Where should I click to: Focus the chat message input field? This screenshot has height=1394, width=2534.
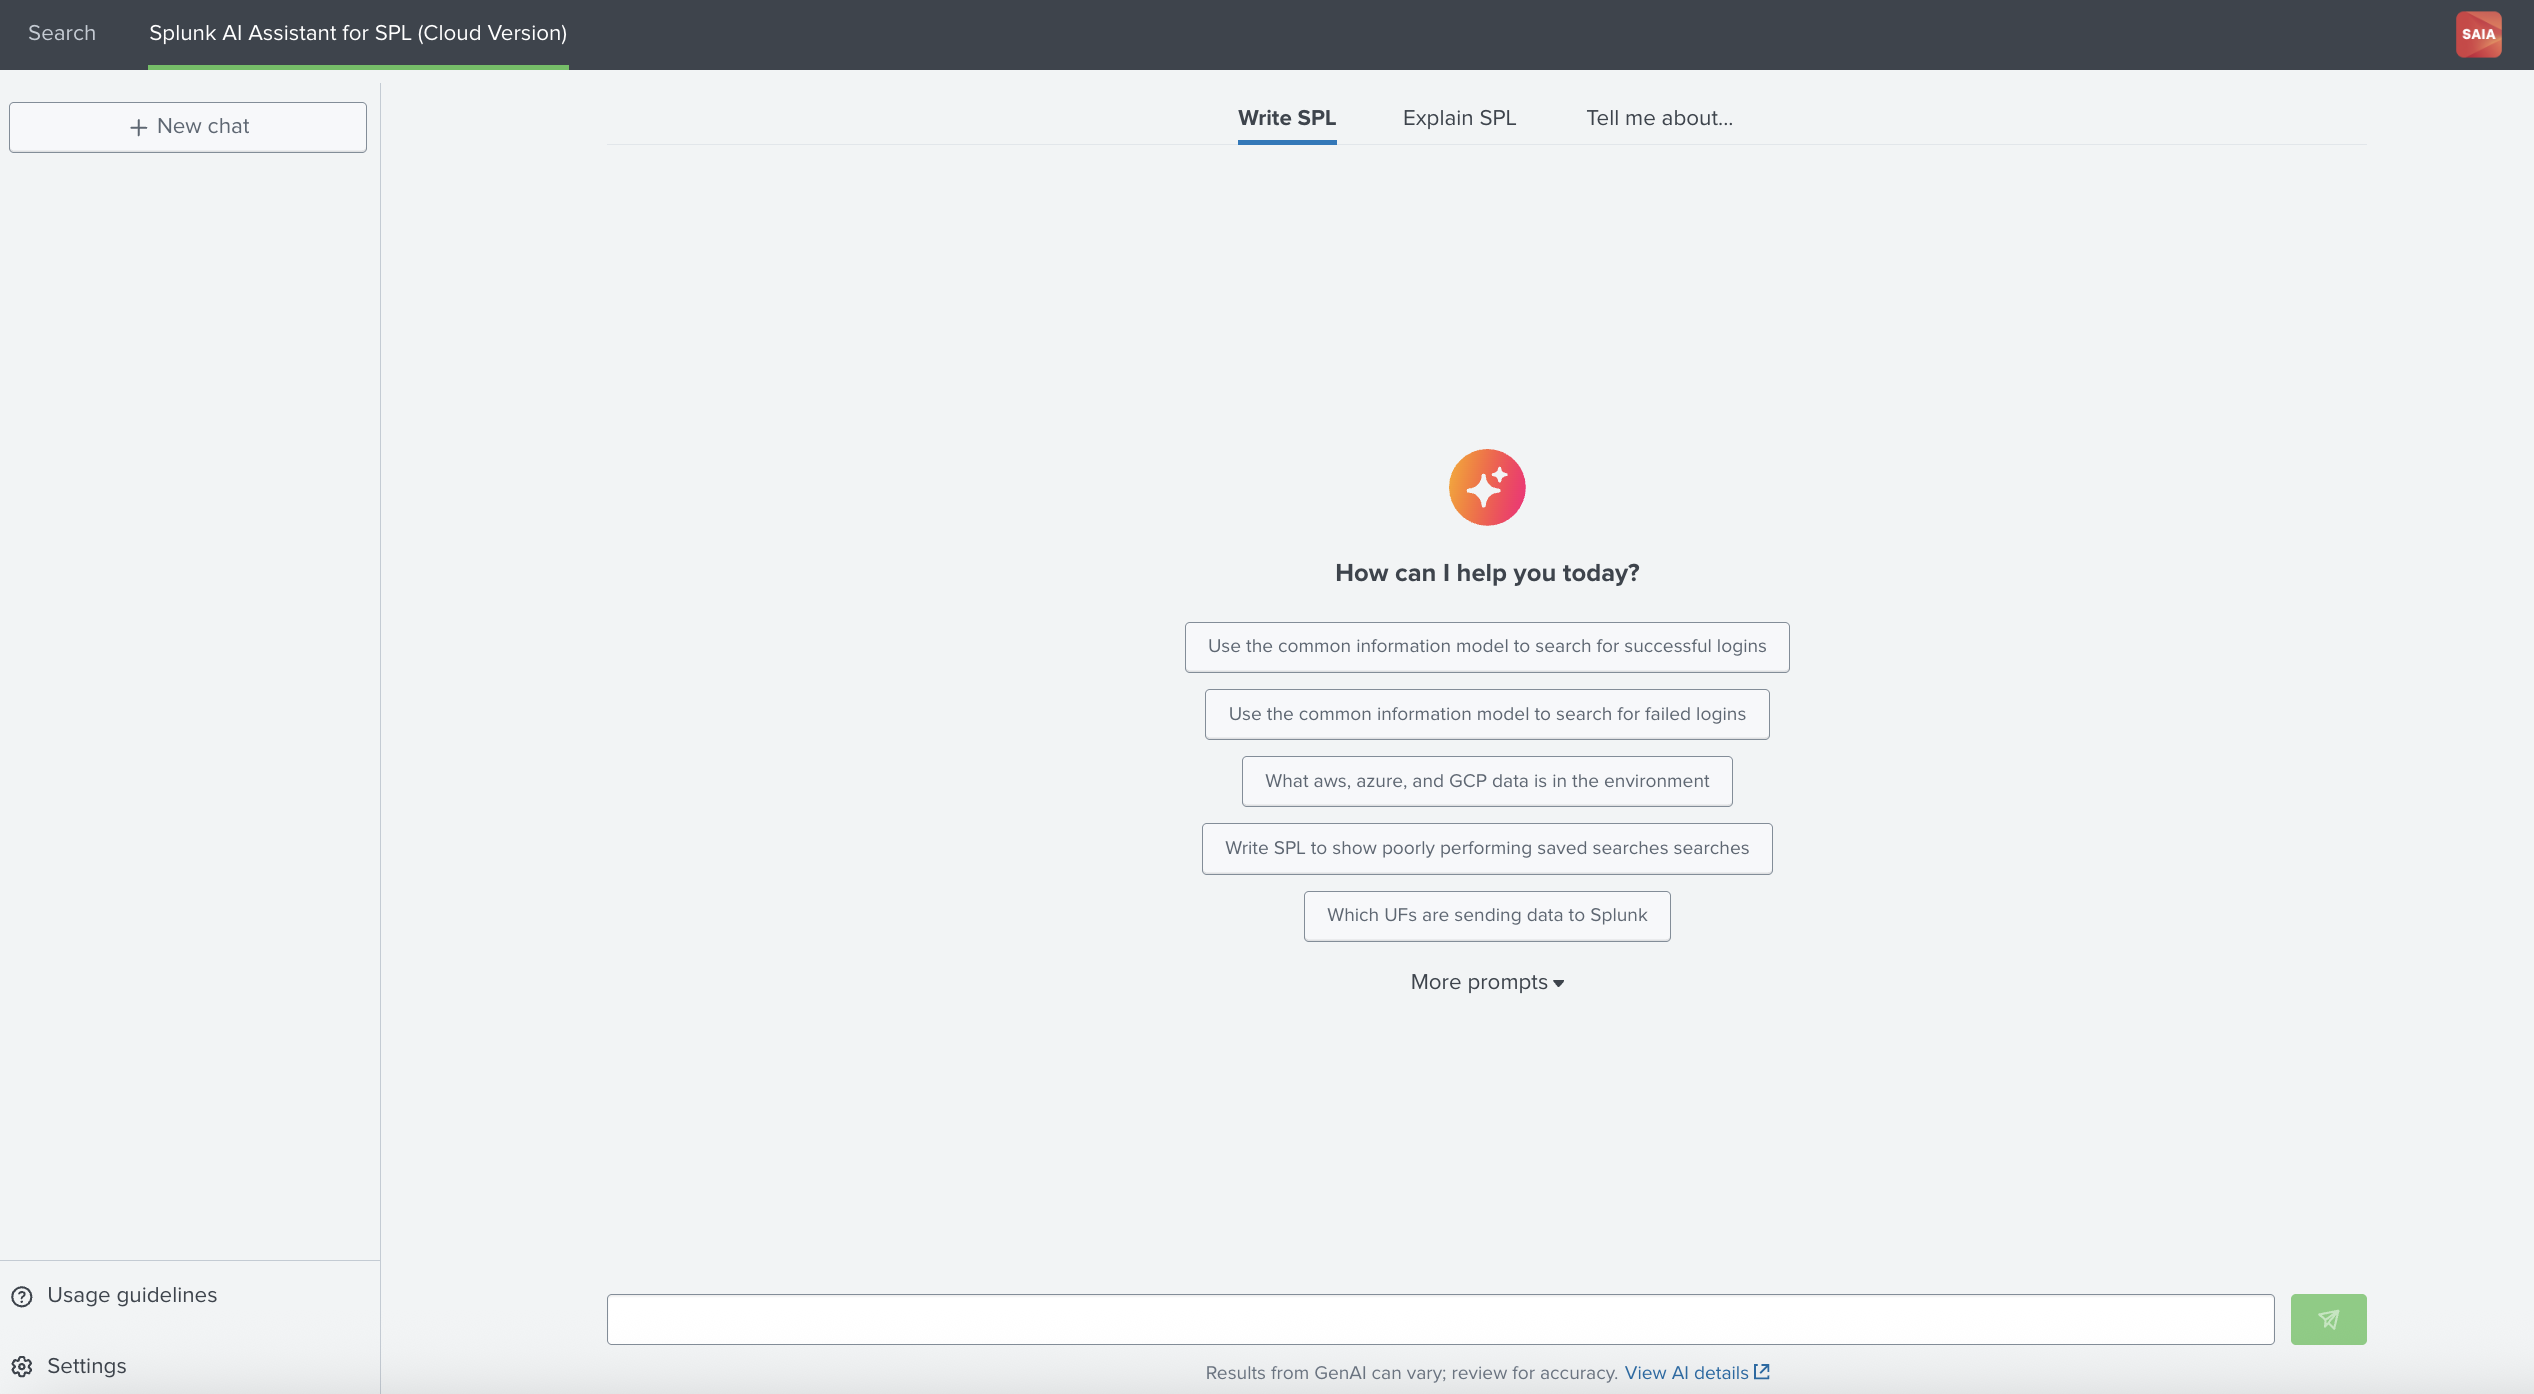pyautogui.click(x=1440, y=1319)
